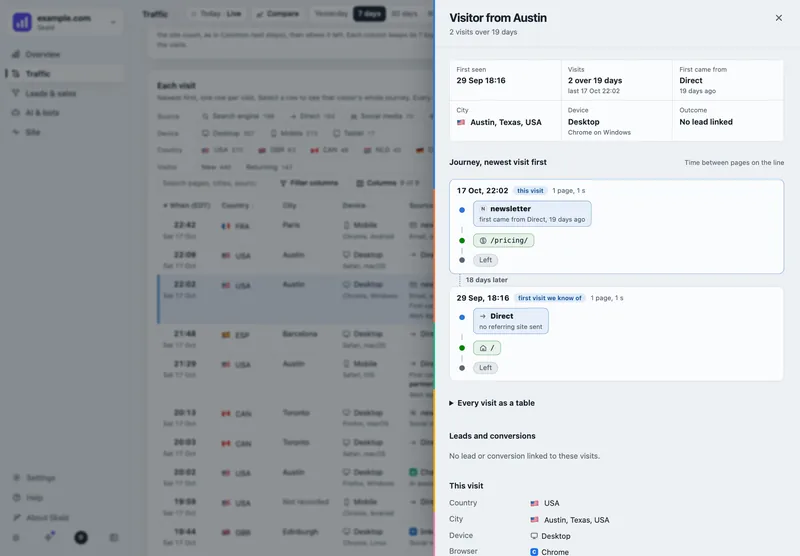The height and width of the screenshot is (556, 800).
Task: Select the 7 days range tab
Action: pos(369,13)
